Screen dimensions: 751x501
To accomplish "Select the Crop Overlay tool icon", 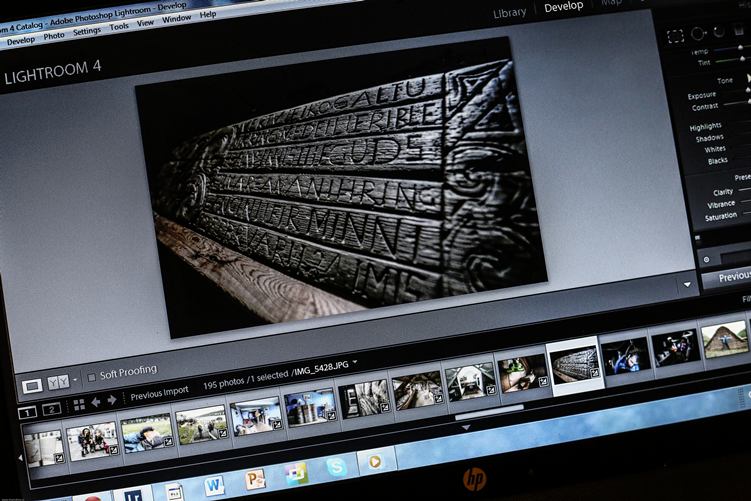I will tap(675, 36).
